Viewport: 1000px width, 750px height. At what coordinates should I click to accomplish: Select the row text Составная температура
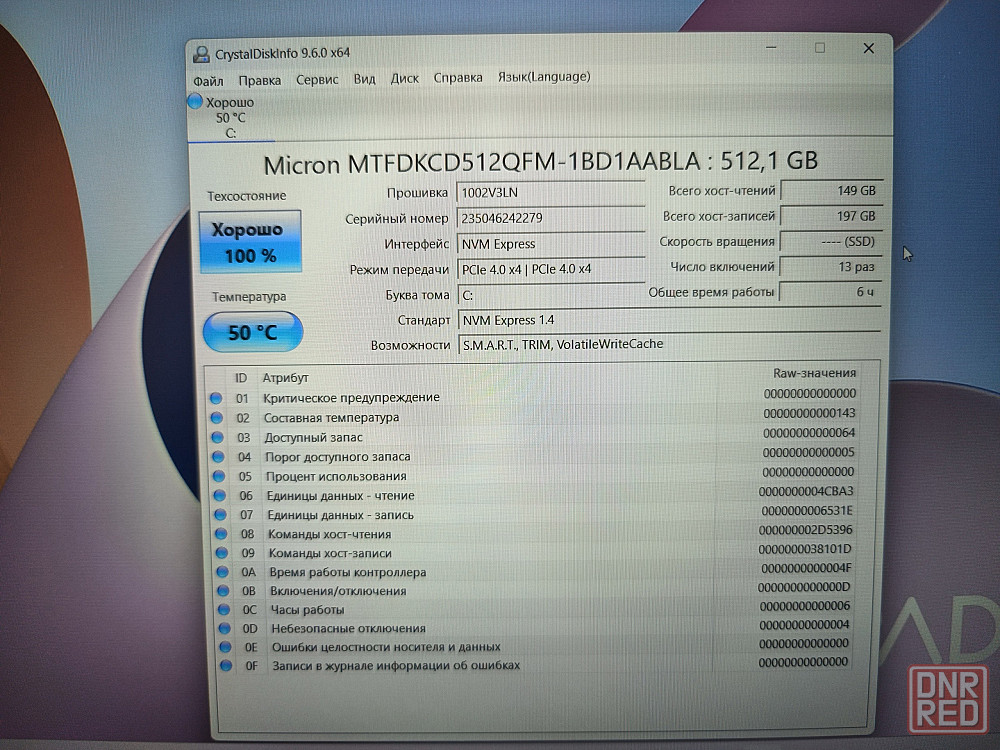332,417
